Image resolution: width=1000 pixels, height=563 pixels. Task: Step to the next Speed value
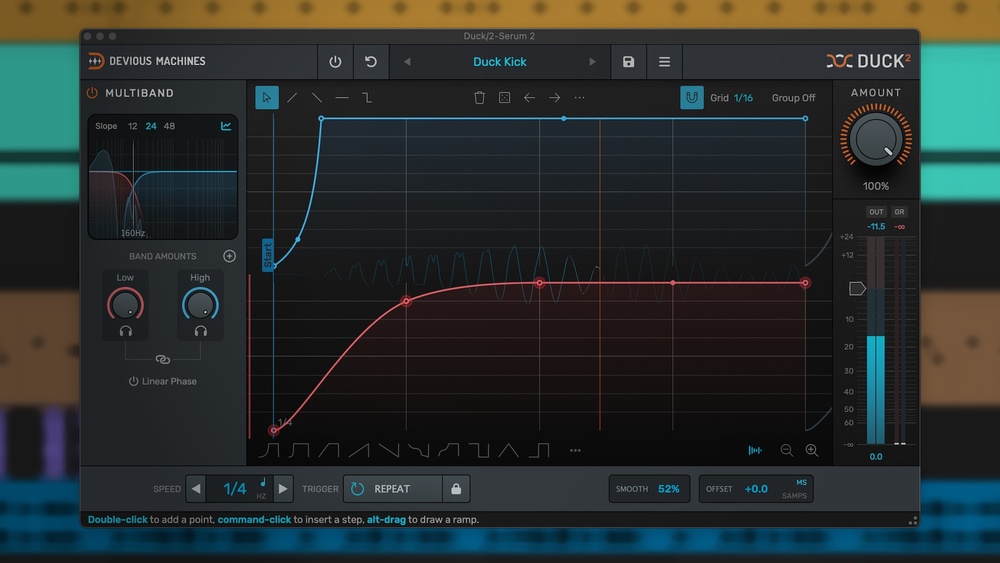click(x=284, y=489)
